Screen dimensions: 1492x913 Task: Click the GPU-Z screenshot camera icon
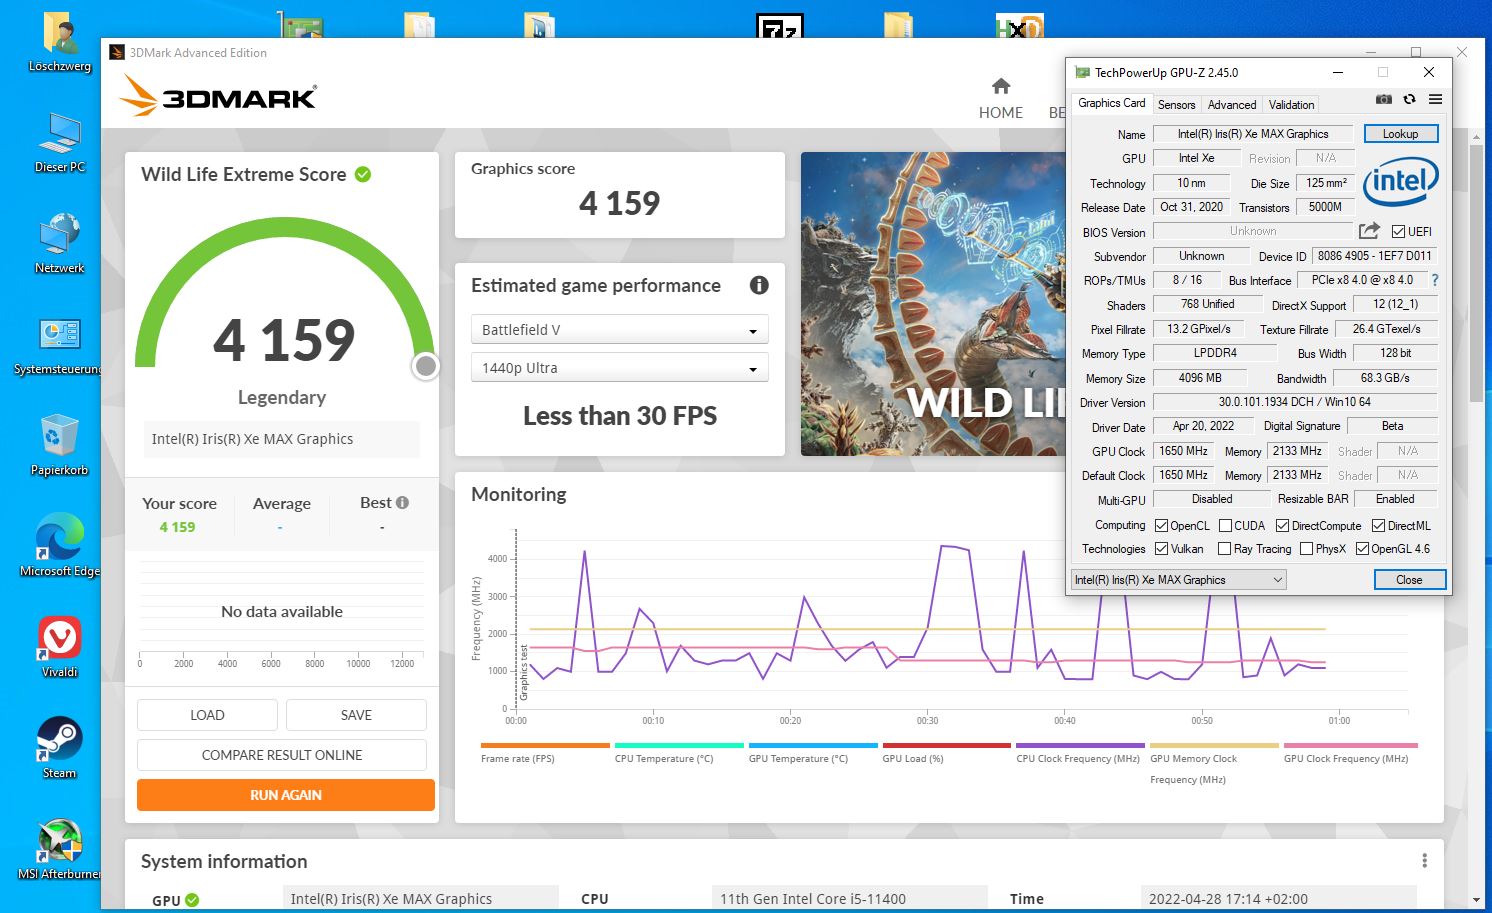click(x=1383, y=99)
